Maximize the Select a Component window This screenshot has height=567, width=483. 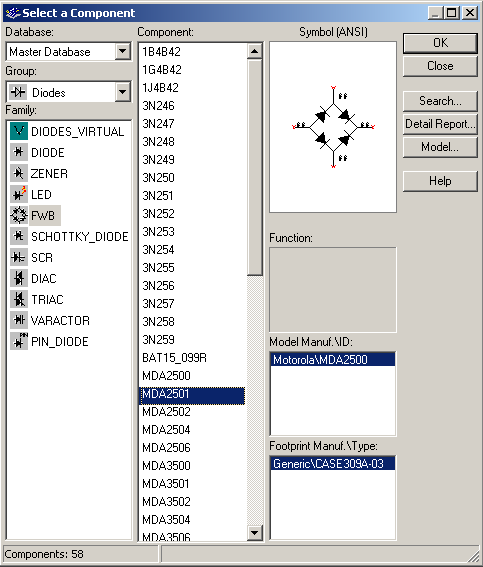coord(452,13)
